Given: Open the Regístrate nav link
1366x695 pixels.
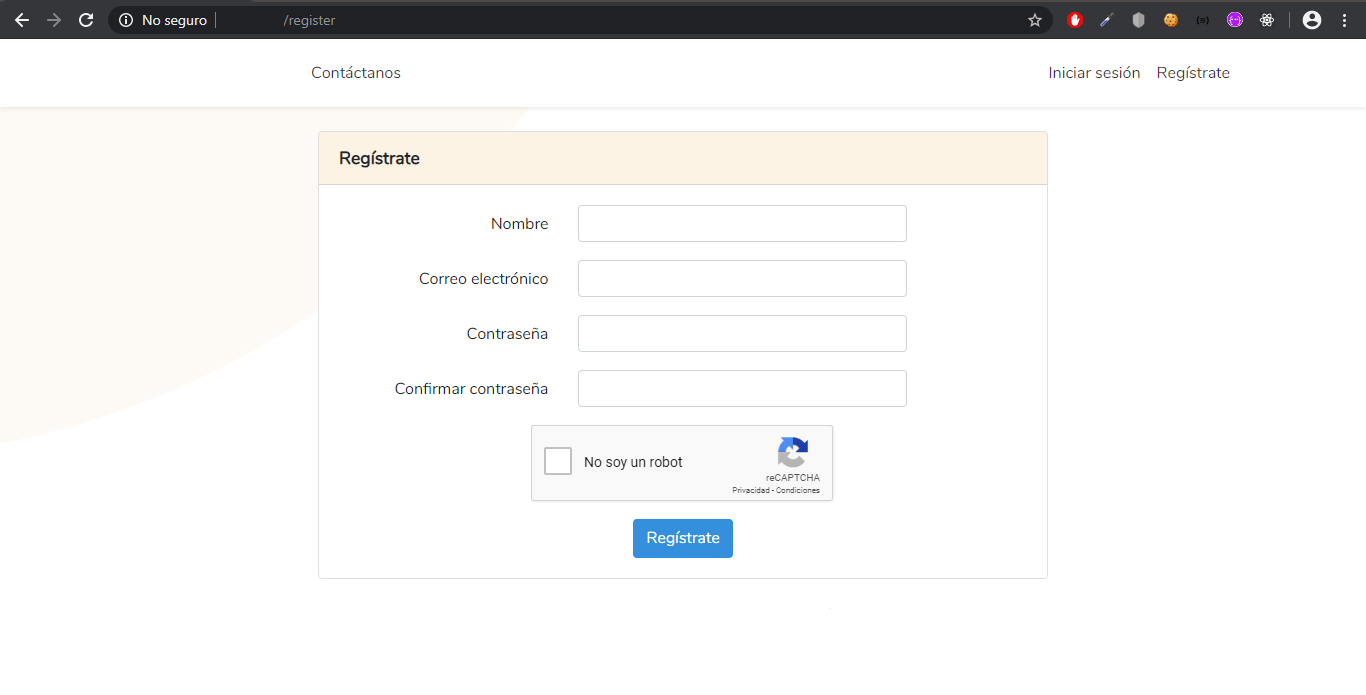Looking at the screenshot, I should [1193, 73].
